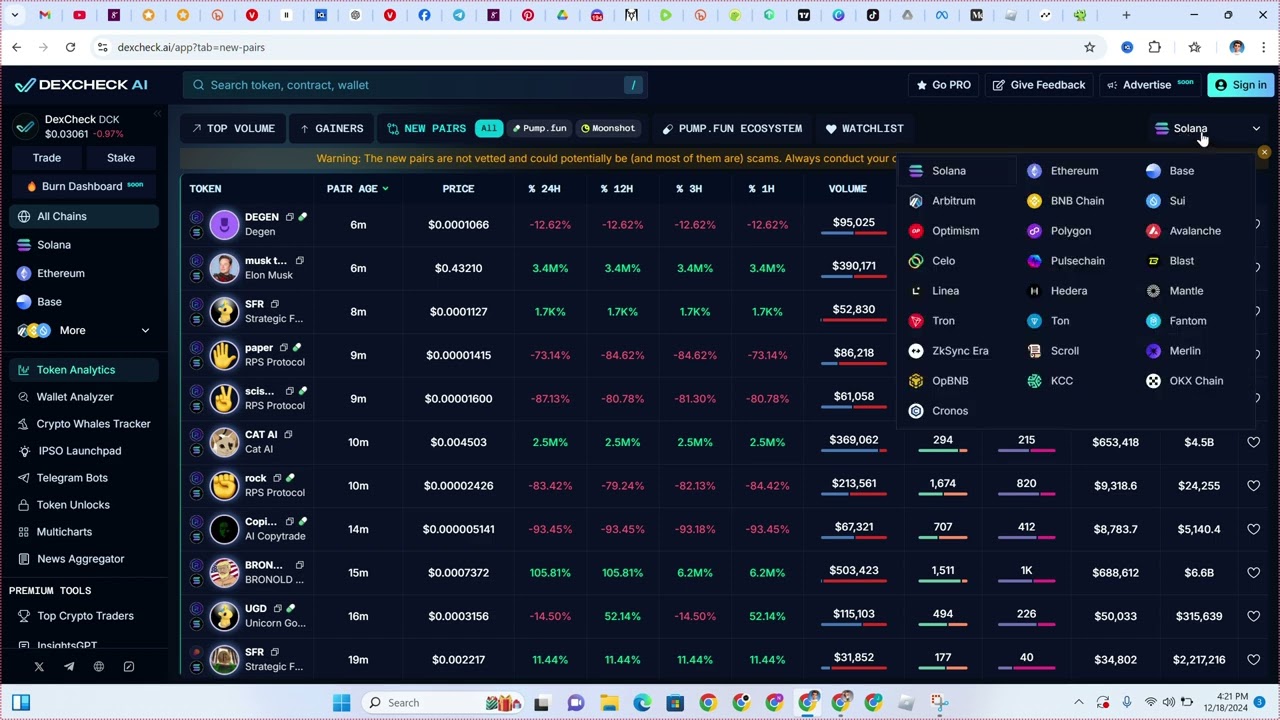Open the Top Volume tab

(233, 128)
